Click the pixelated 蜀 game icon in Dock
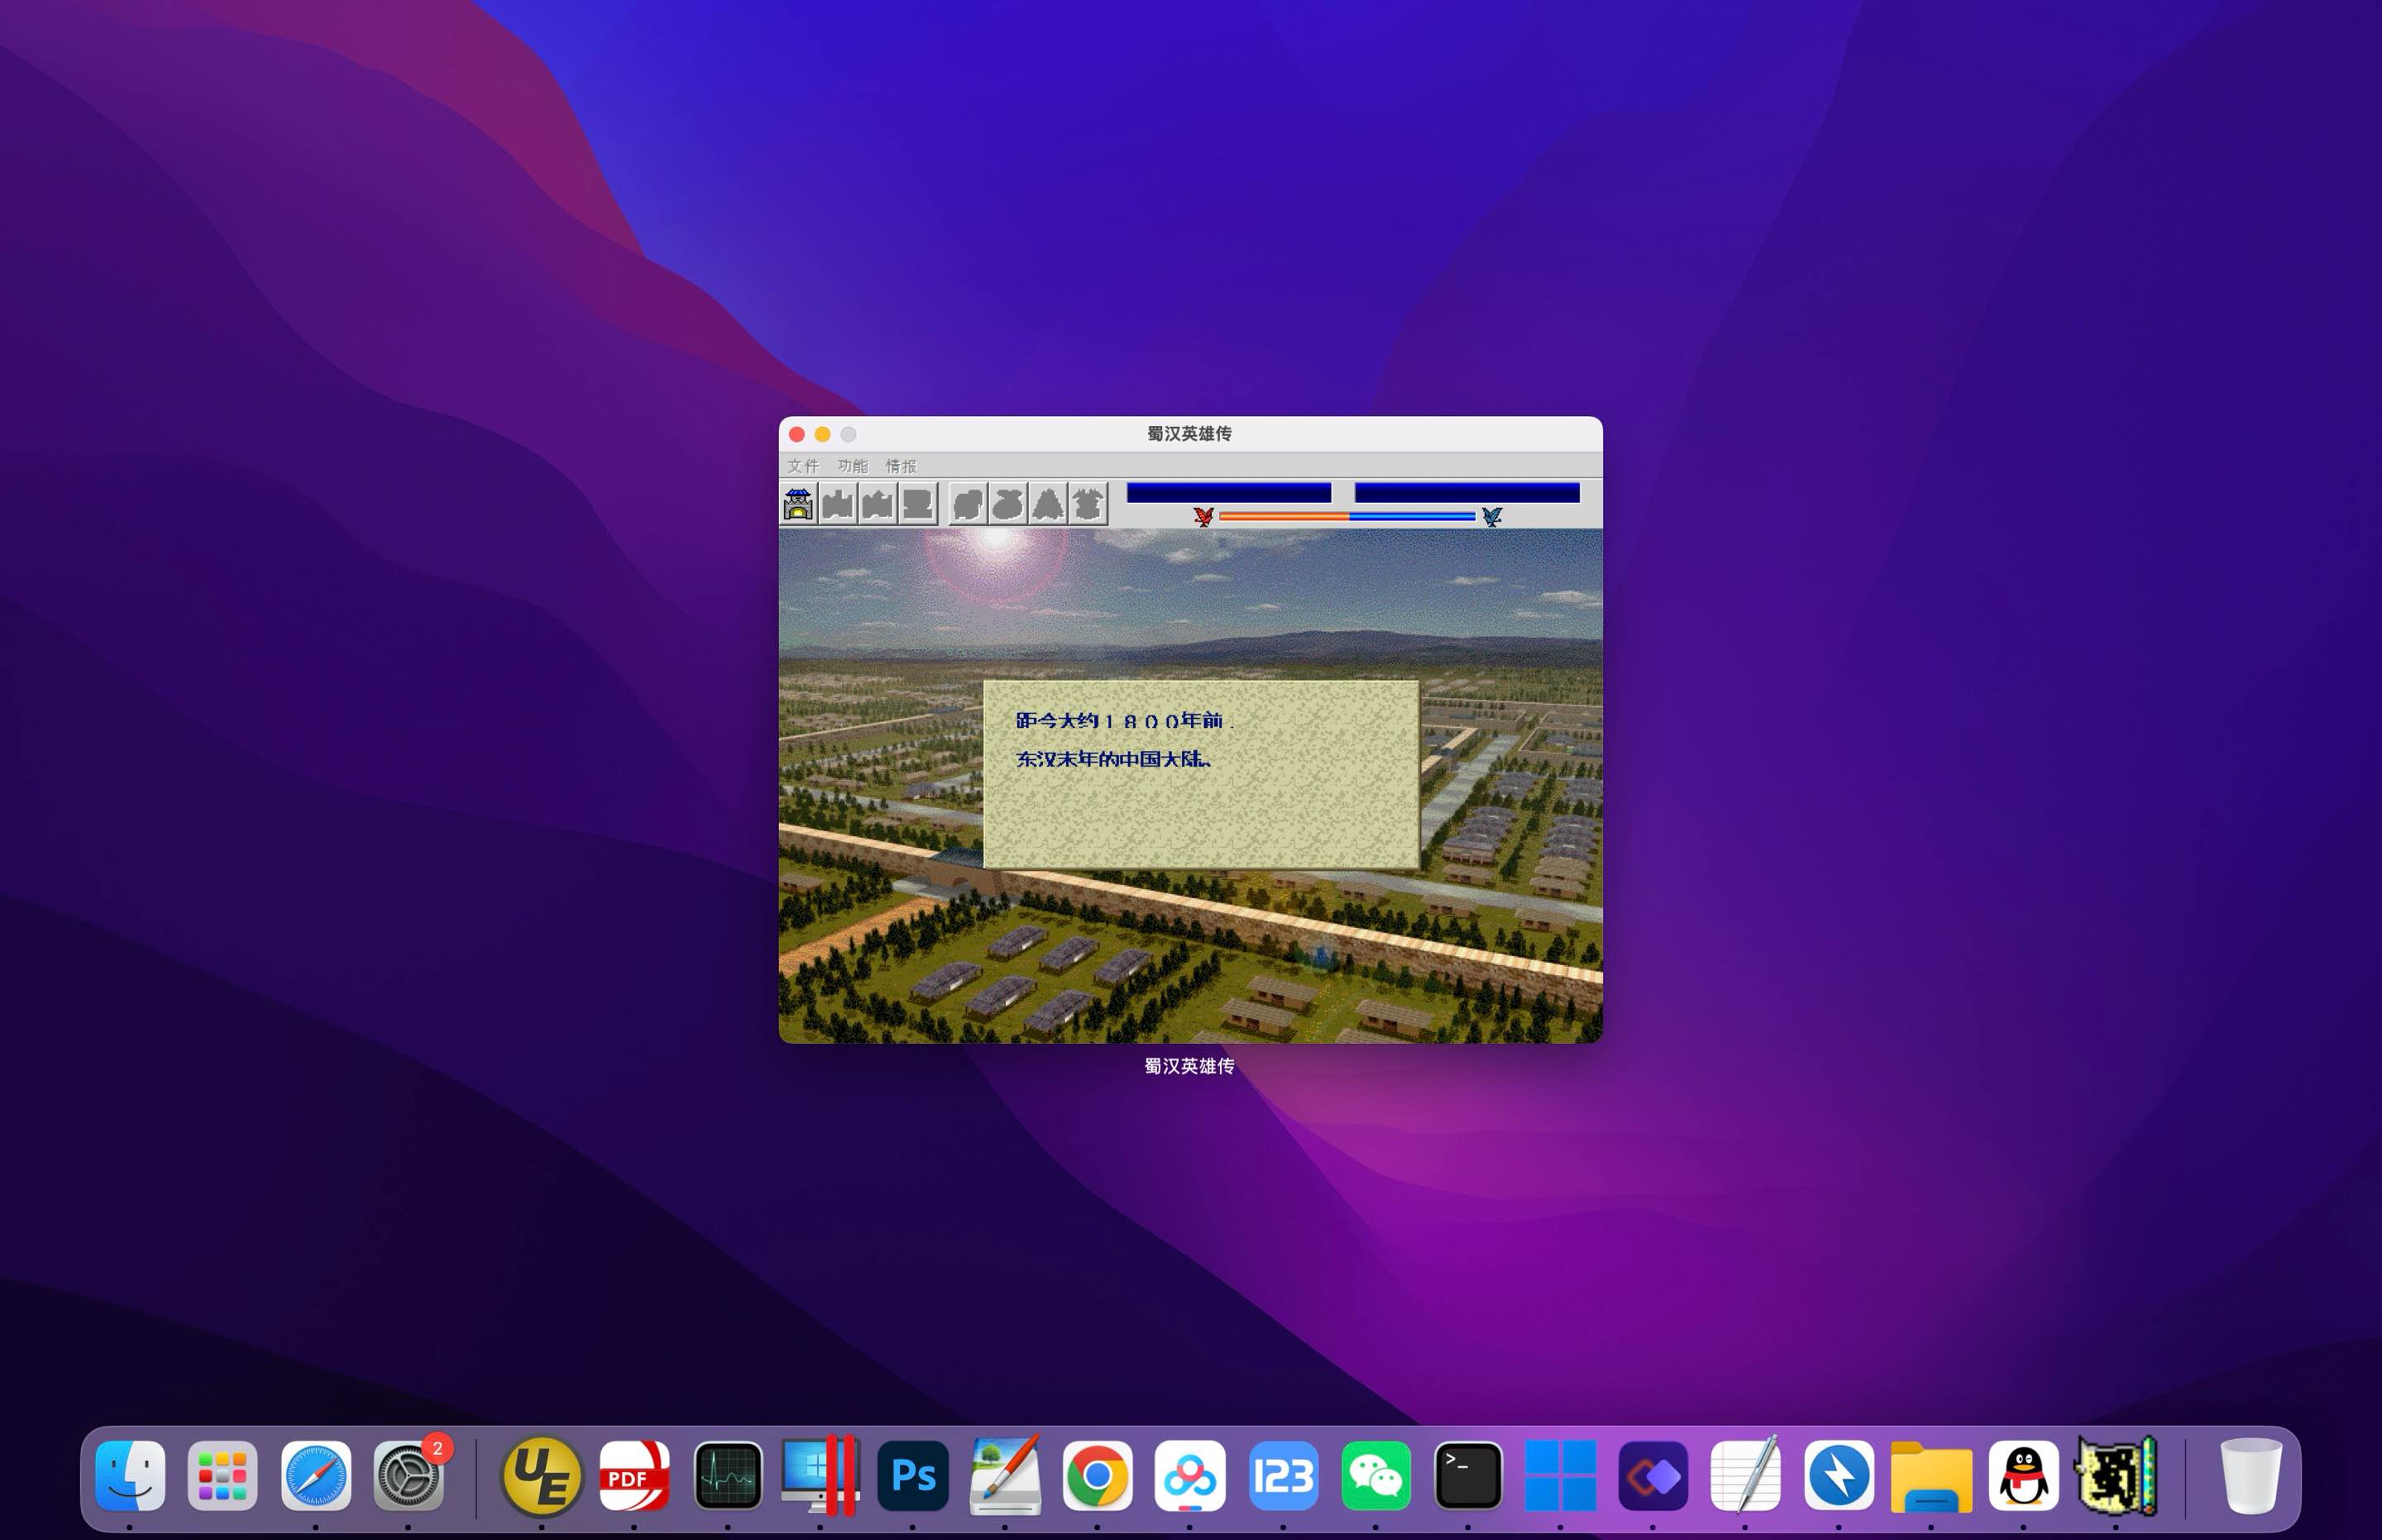The height and width of the screenshot is (1540, 2382). click(x=2116, y=1475)
